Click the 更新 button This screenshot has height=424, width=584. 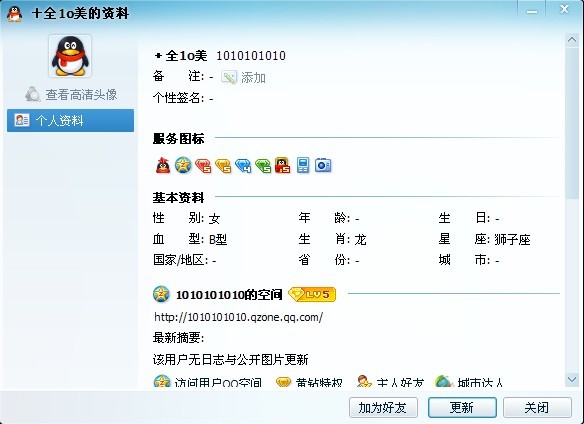click(462, 408)
